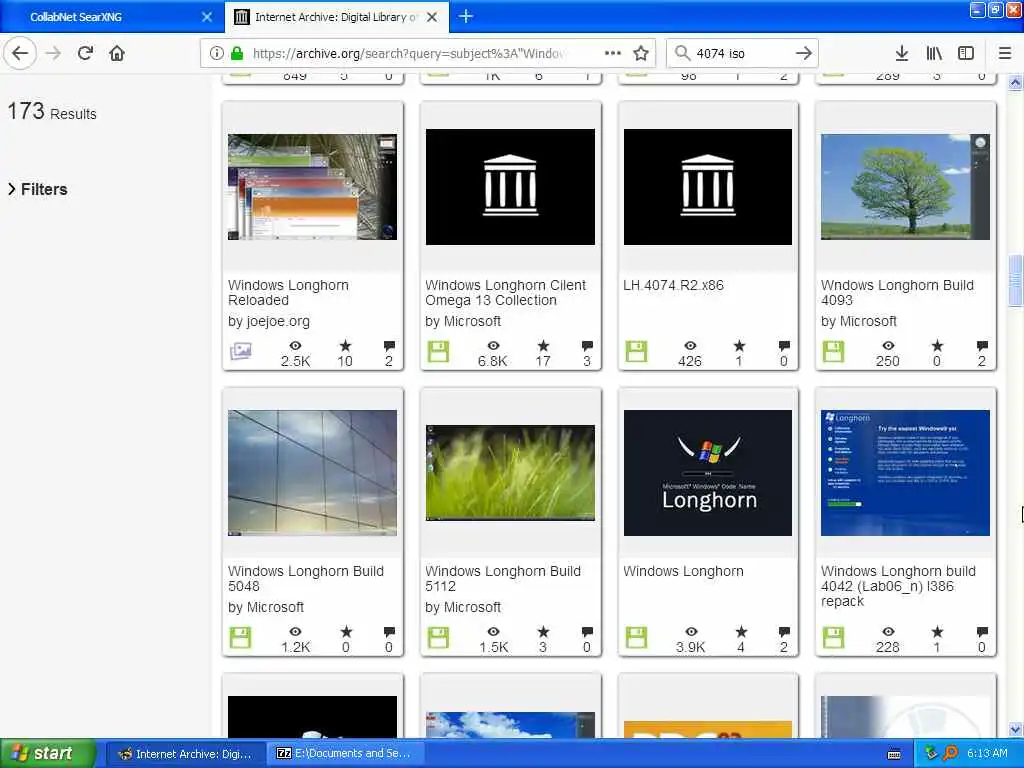Screen dimensions: 1024x768
Task: Open Longhorn Build 5112 grass thumbnail
Action: point(510,473)
